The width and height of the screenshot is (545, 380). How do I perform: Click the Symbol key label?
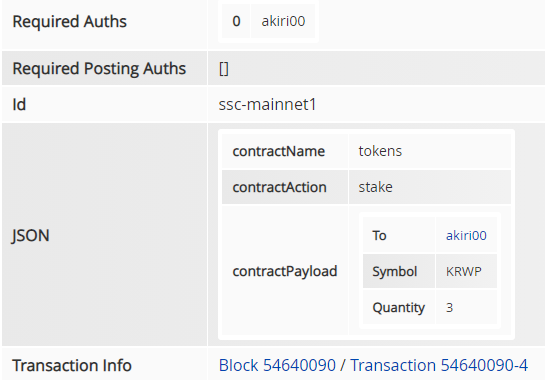point(394,272)
